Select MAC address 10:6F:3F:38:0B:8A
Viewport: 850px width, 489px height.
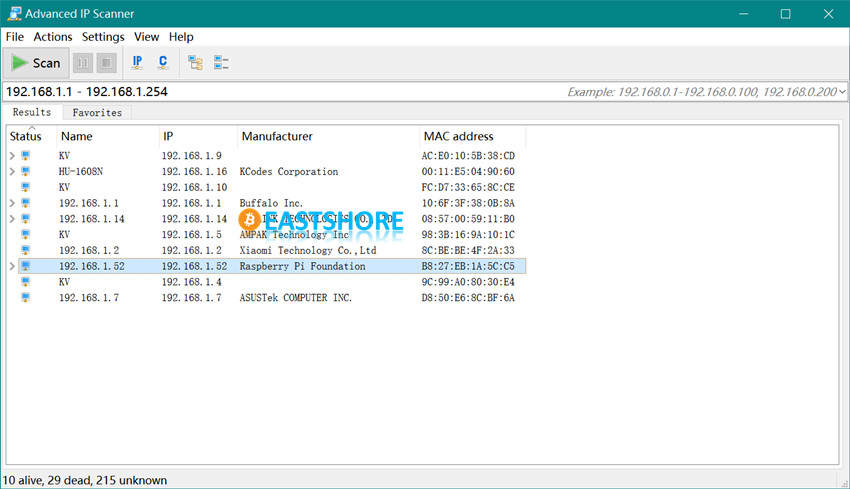tap(468, 203)
